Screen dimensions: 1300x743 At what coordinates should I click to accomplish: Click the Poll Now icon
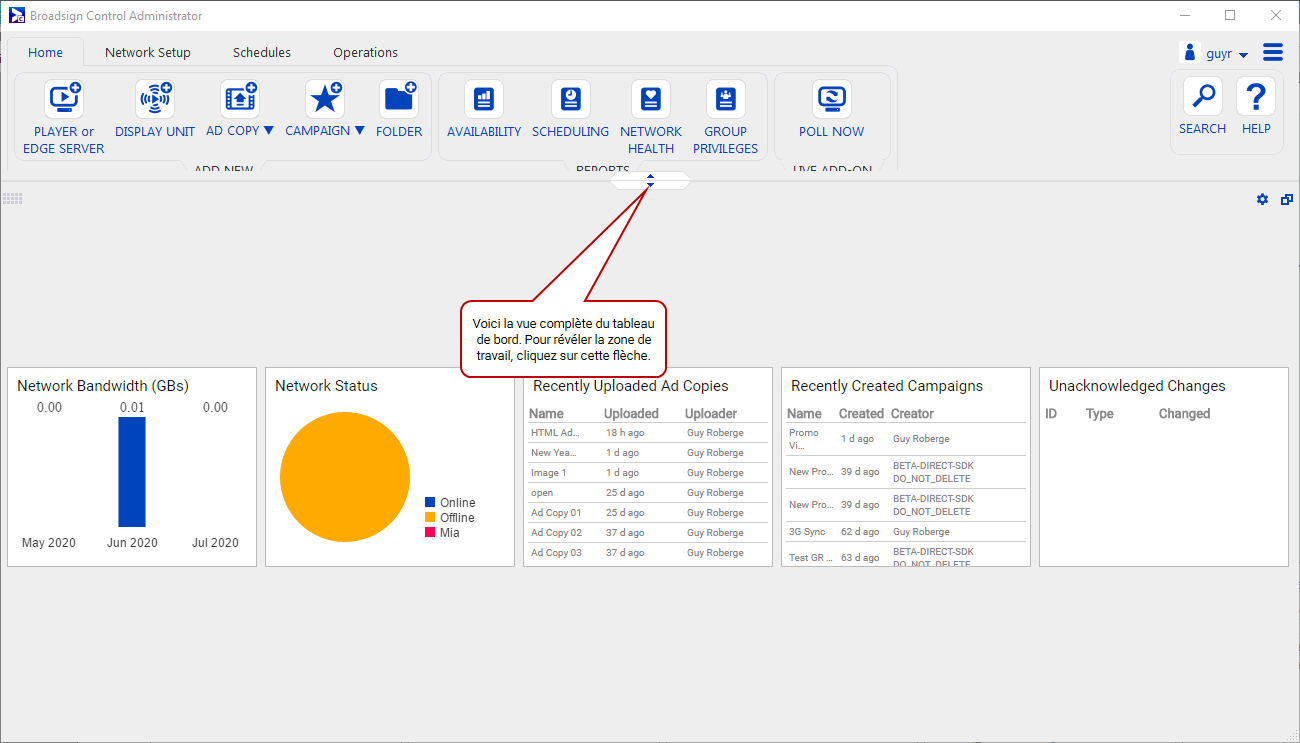click(831, 99)
